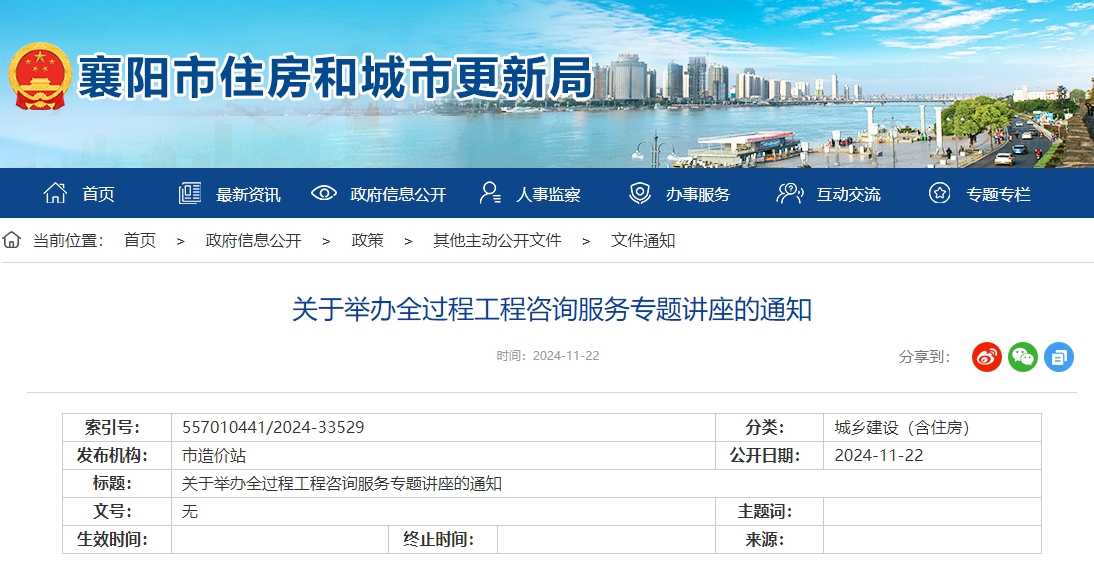Click the star badge icon for 专题专栏
The height and width of the screenshot is (571, 1094).
(939, 194)
